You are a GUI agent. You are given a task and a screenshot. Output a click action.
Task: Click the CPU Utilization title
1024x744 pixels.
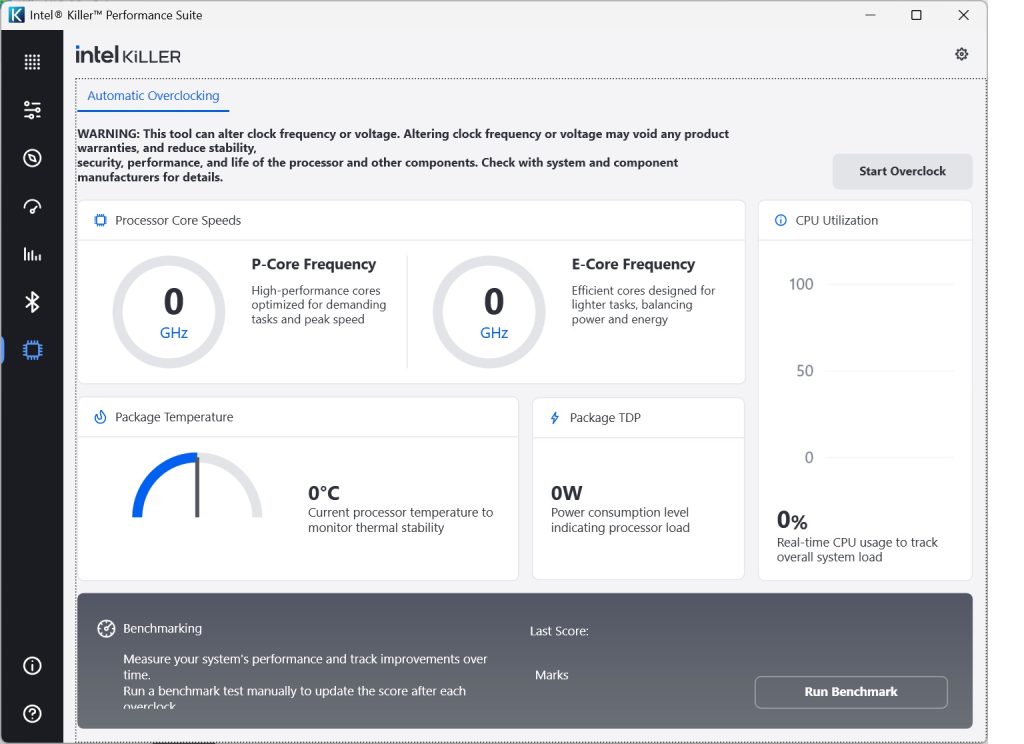[837, 220]
